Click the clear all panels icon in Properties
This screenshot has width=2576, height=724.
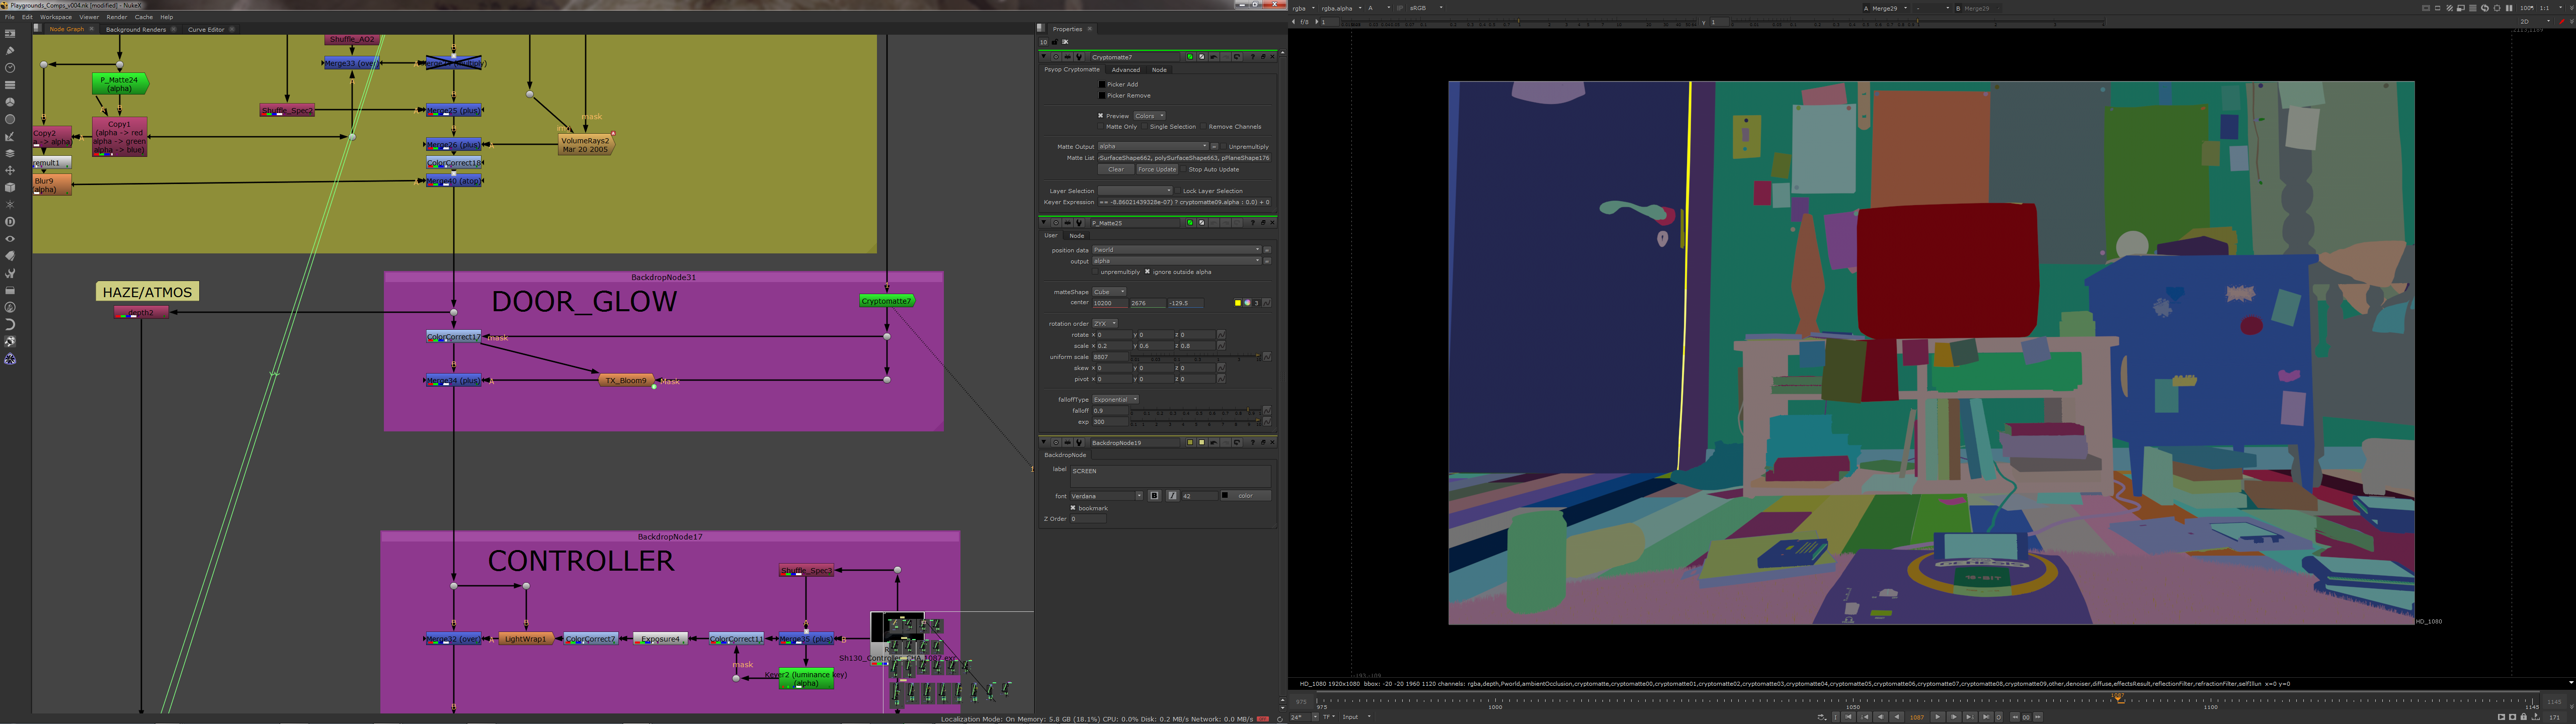point(1065,42)
